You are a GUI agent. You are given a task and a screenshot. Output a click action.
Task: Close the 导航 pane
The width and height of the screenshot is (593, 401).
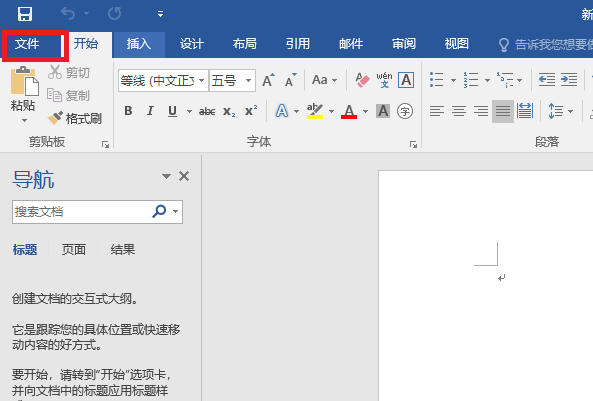[184, 176]
